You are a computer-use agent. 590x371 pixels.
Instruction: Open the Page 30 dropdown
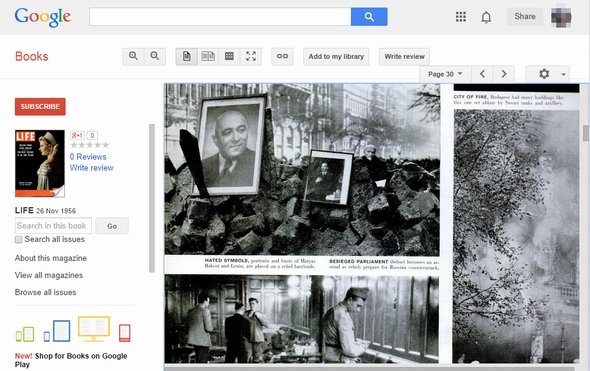coord(445,74)
